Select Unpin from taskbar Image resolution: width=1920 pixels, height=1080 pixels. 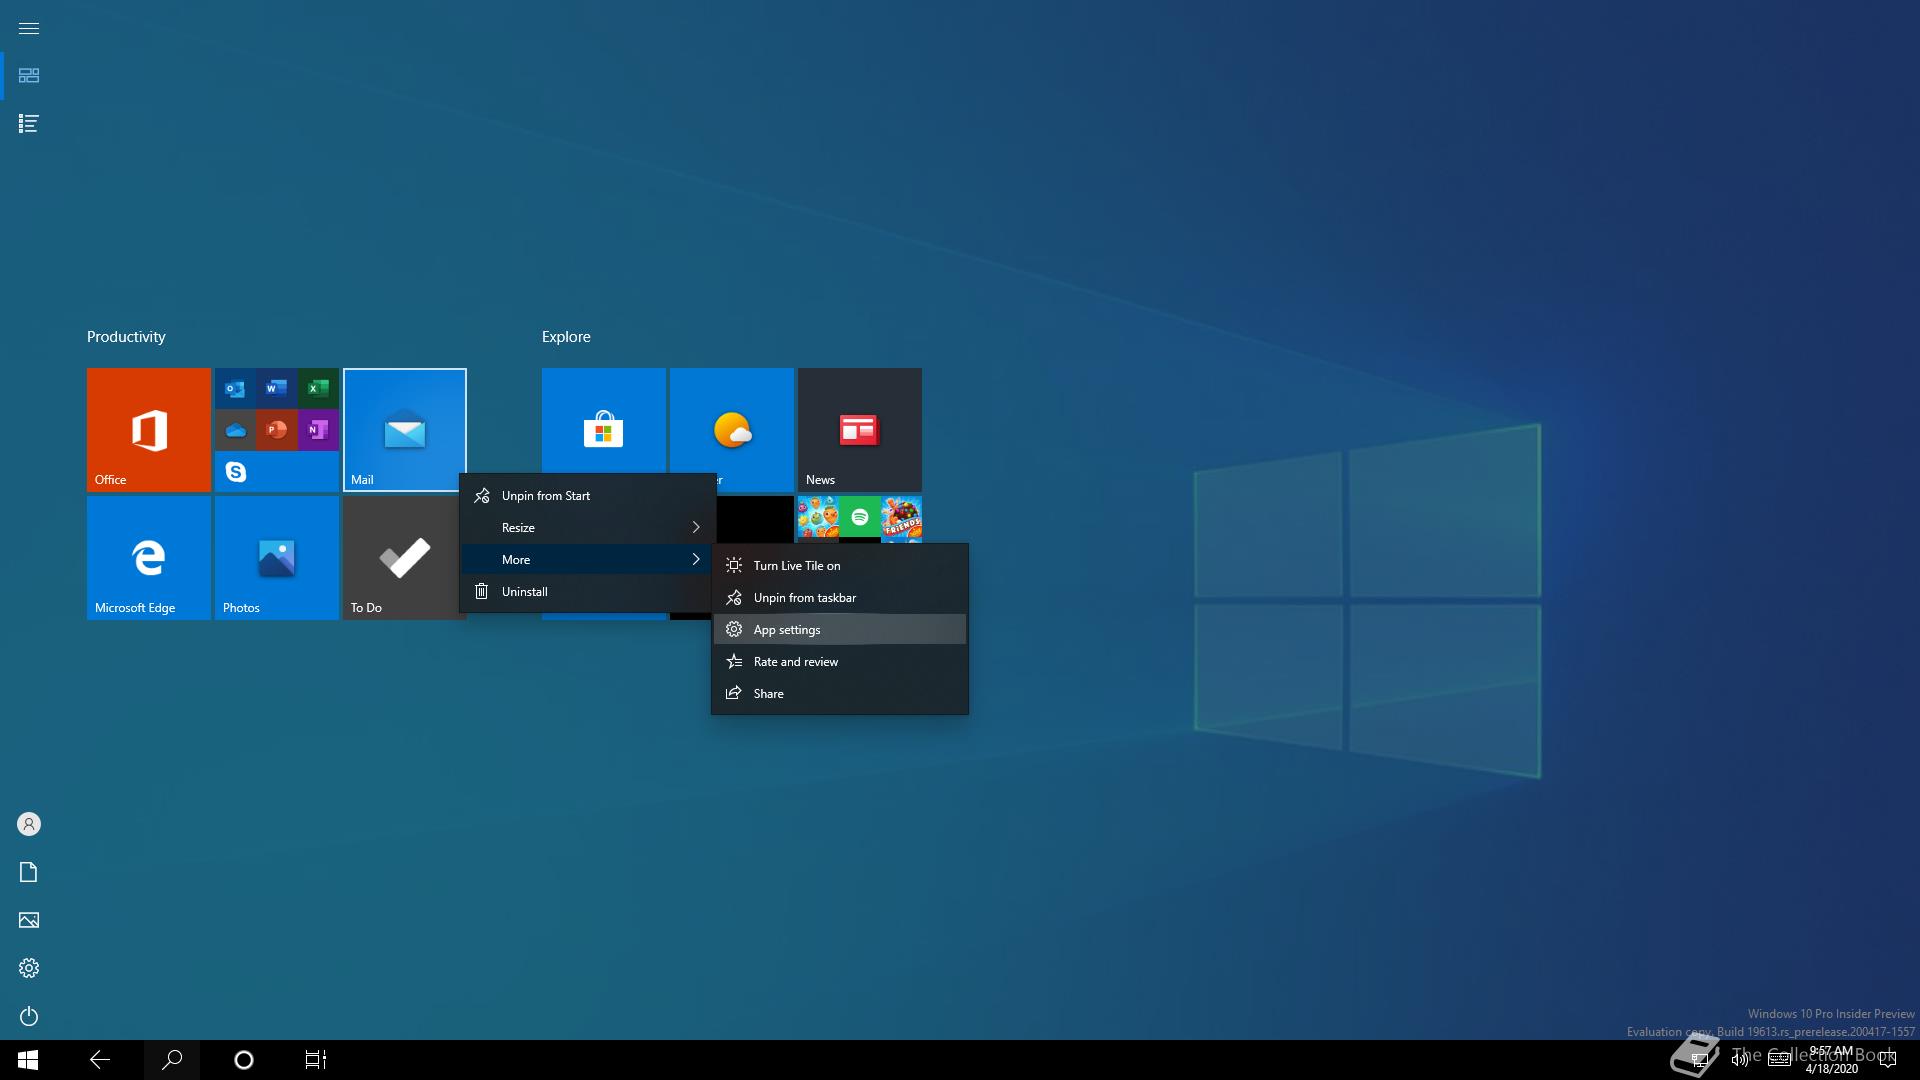[x=840, y=598]
